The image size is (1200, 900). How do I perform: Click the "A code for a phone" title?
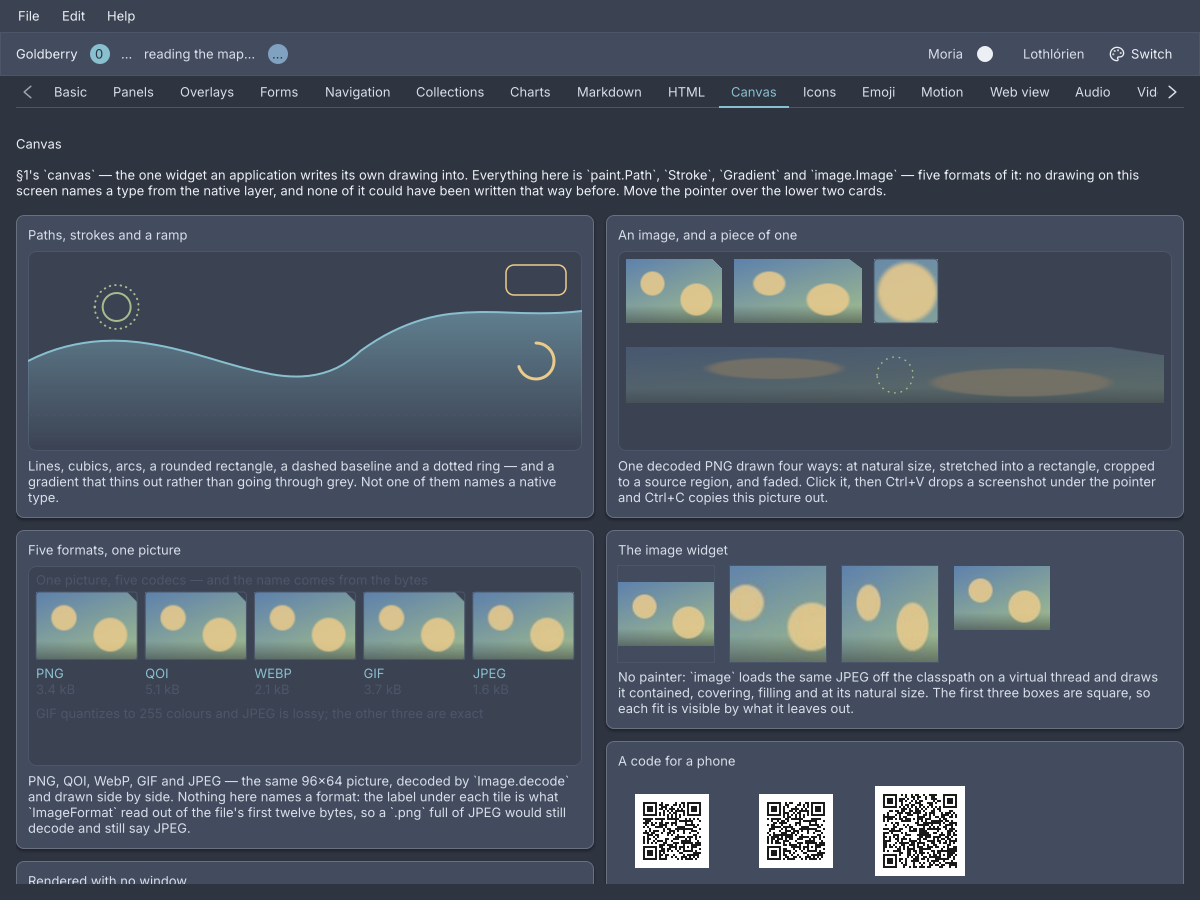[677, 761]
